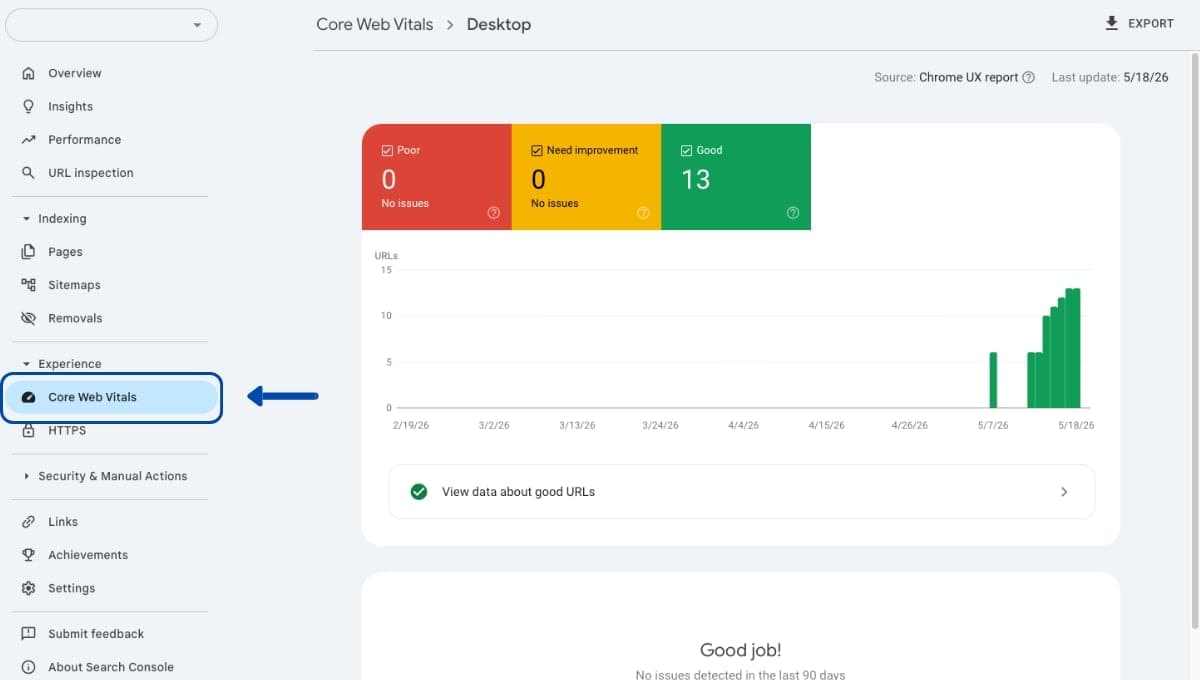
Task: Click the Submit feedback speech icon
Action: point(28,634)
